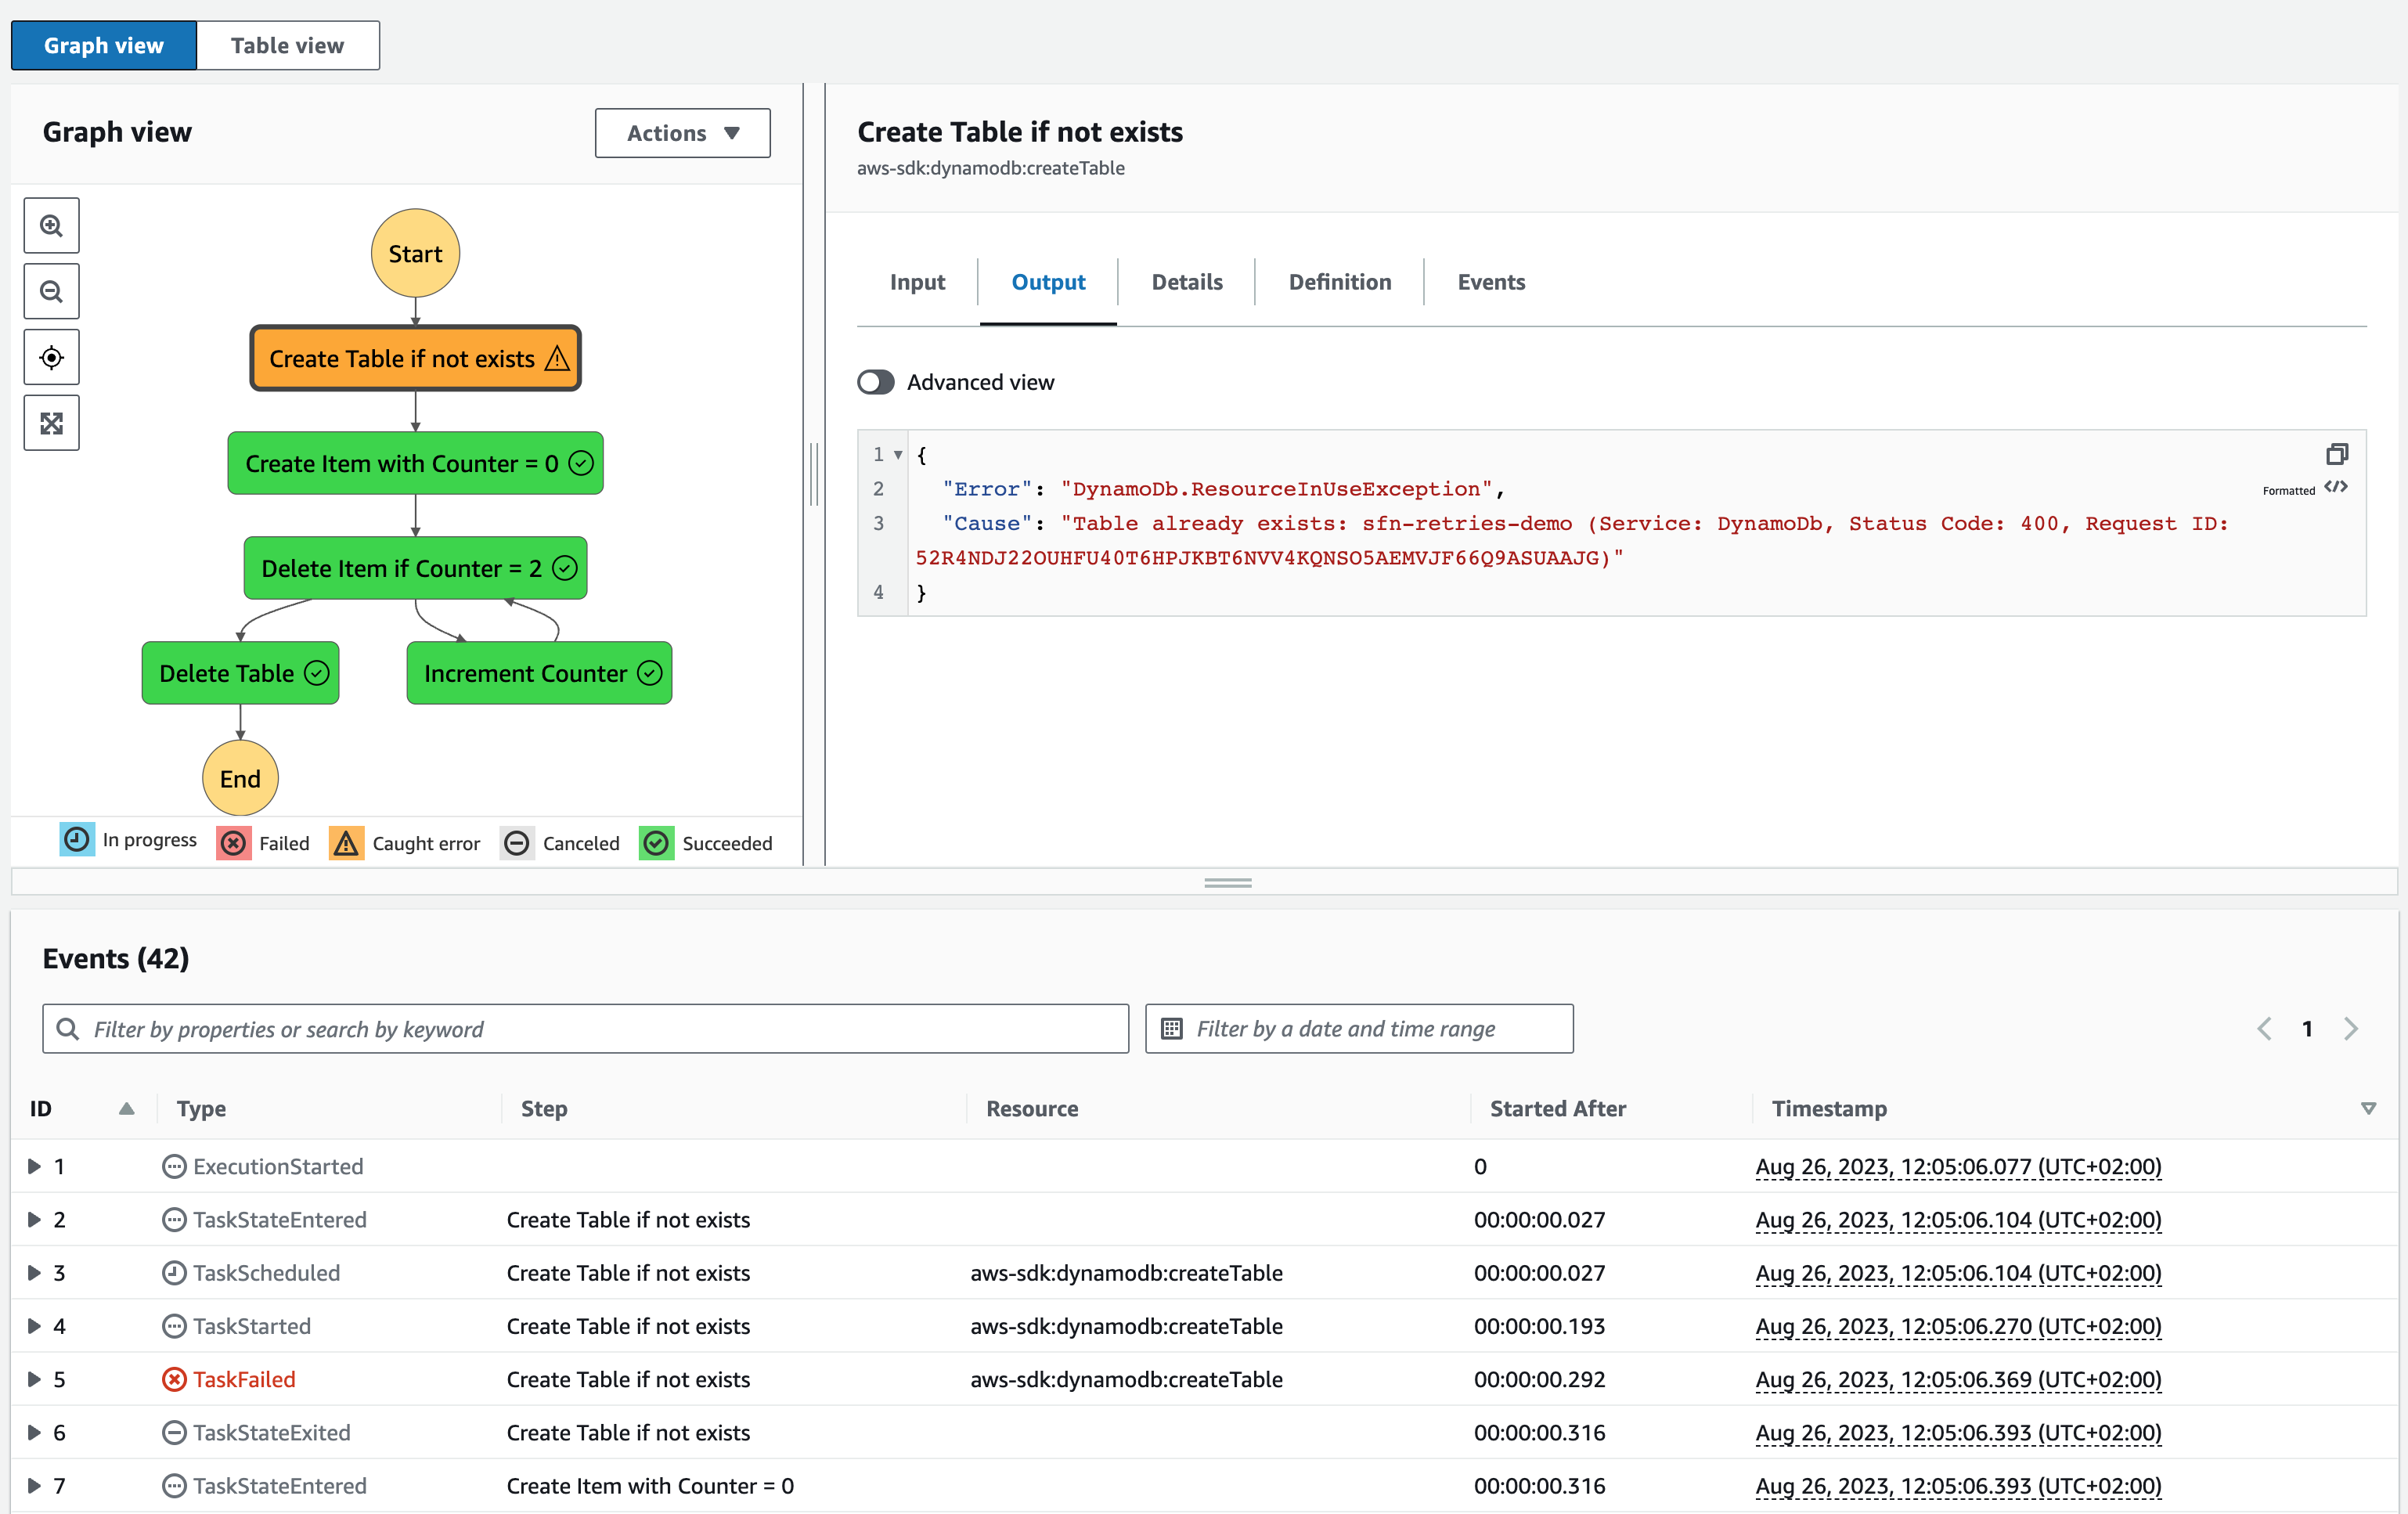
Task: Click the Failed red circle icon in legend
Action: coord(233,842)
